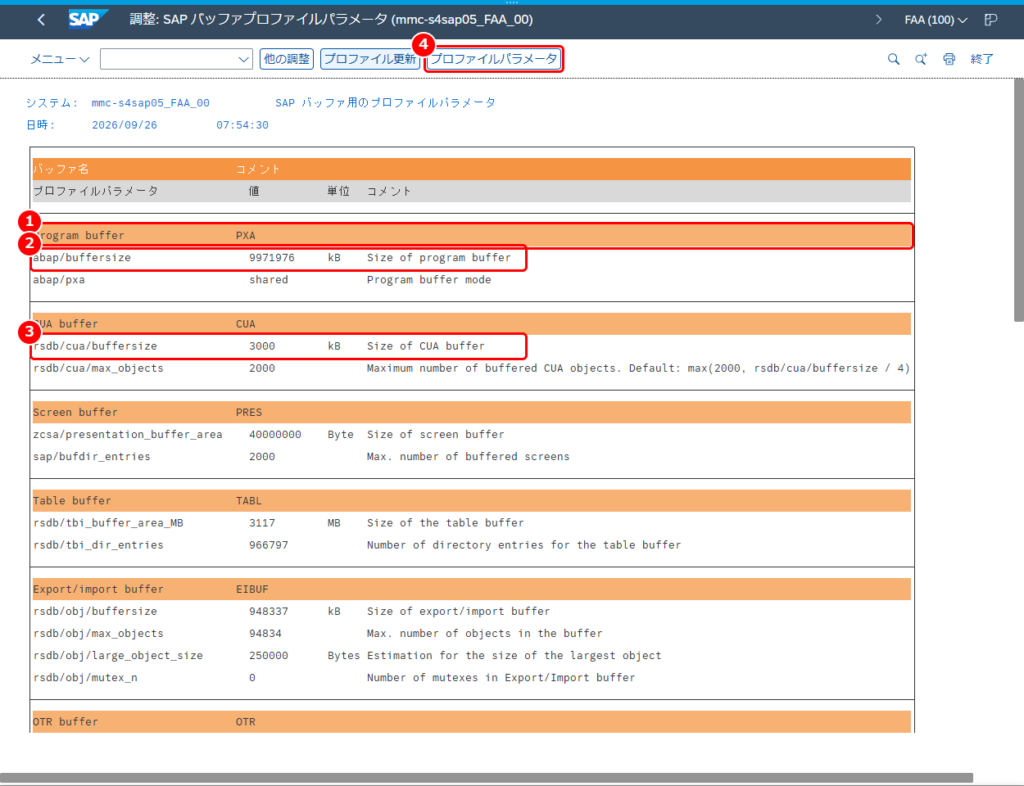Click the value 948337

pyautogui.click(x=268, y=611)
